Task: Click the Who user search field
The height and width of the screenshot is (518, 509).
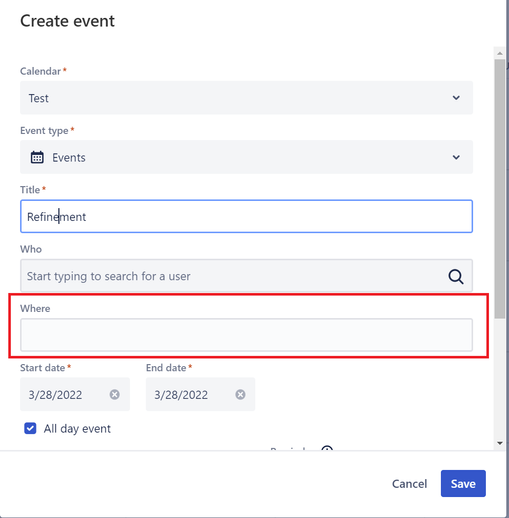Action: pyautogui.click(x=246, y=276)
